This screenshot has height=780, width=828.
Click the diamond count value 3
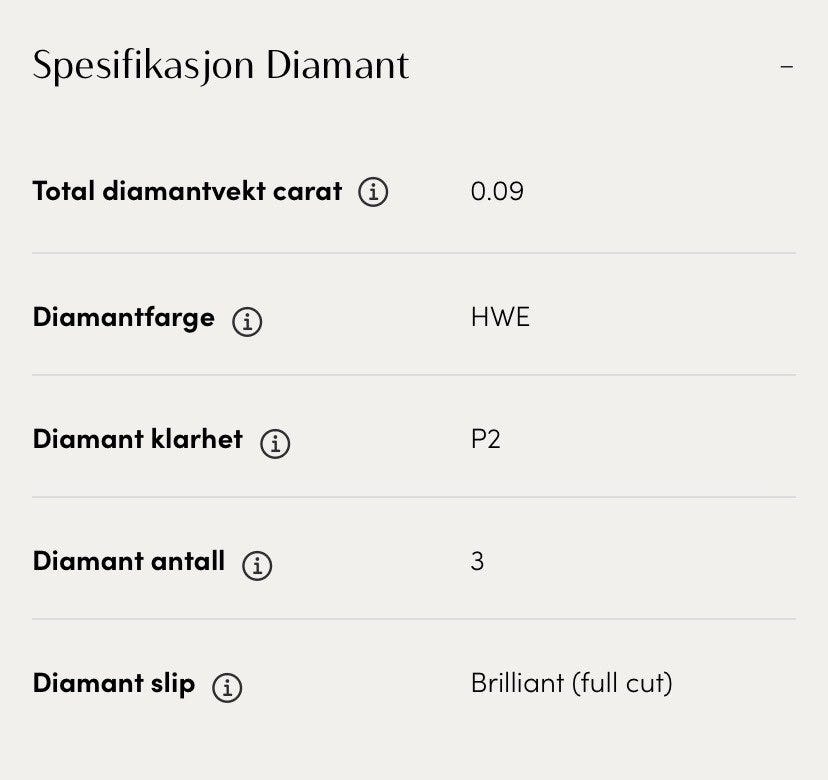tap(477, 561)
